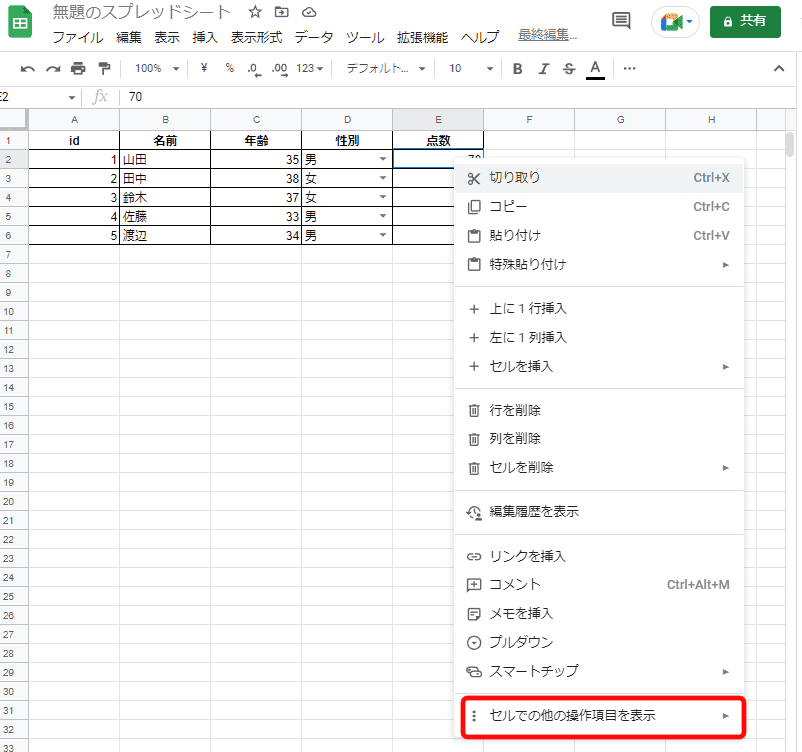Toggle strikethrough formatting

[x=569, y=69]
